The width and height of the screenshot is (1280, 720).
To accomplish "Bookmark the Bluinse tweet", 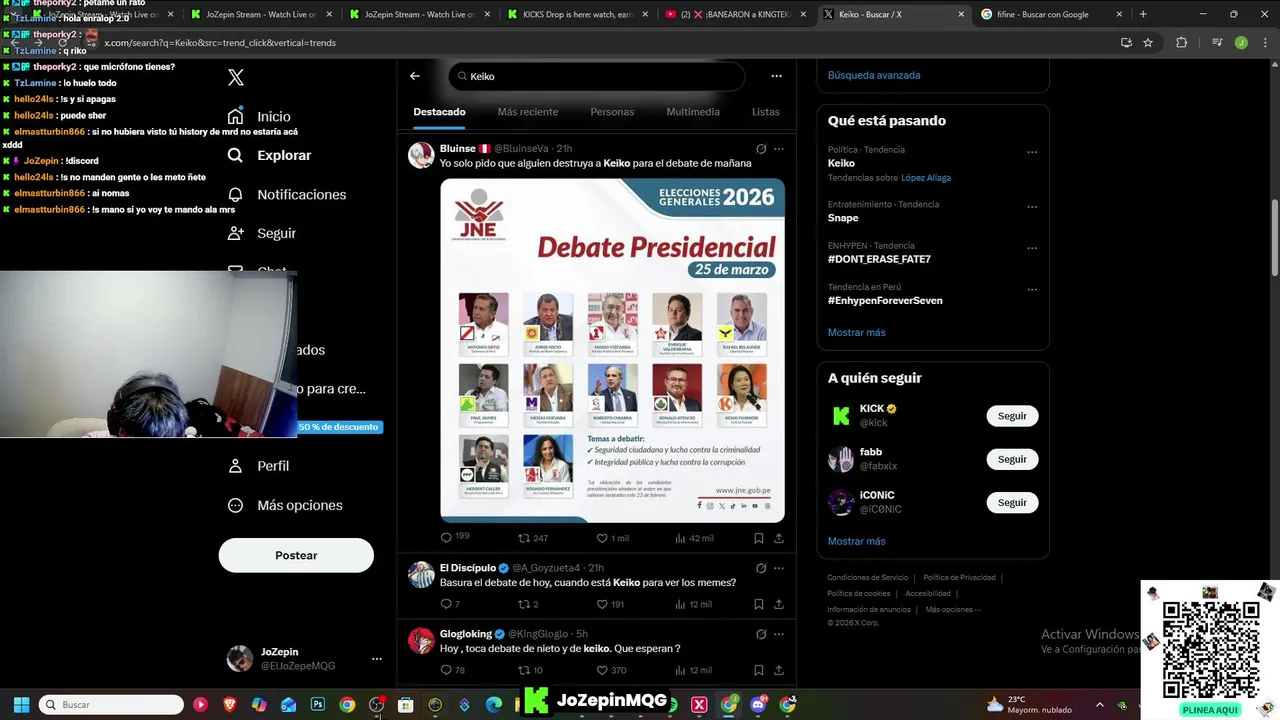I will click(x=759, y=538).
